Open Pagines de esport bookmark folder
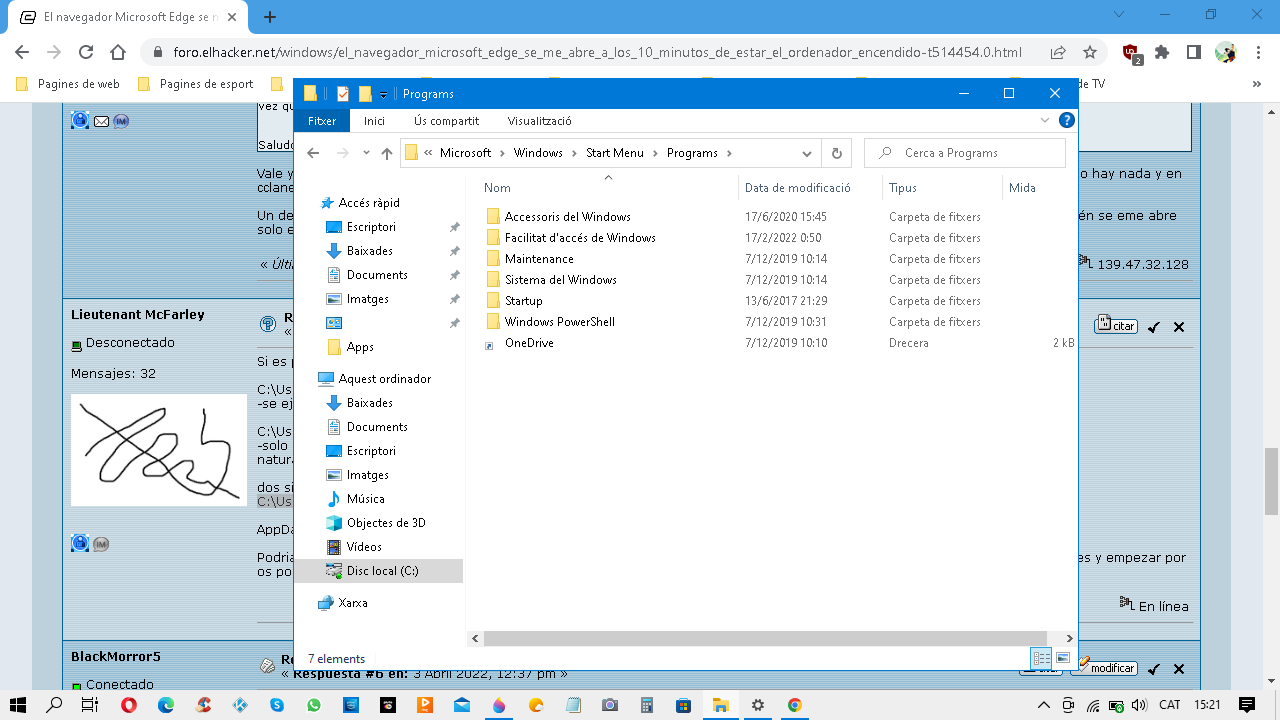Viewport: 1280px width, 720px height. (x=195, y=84)
